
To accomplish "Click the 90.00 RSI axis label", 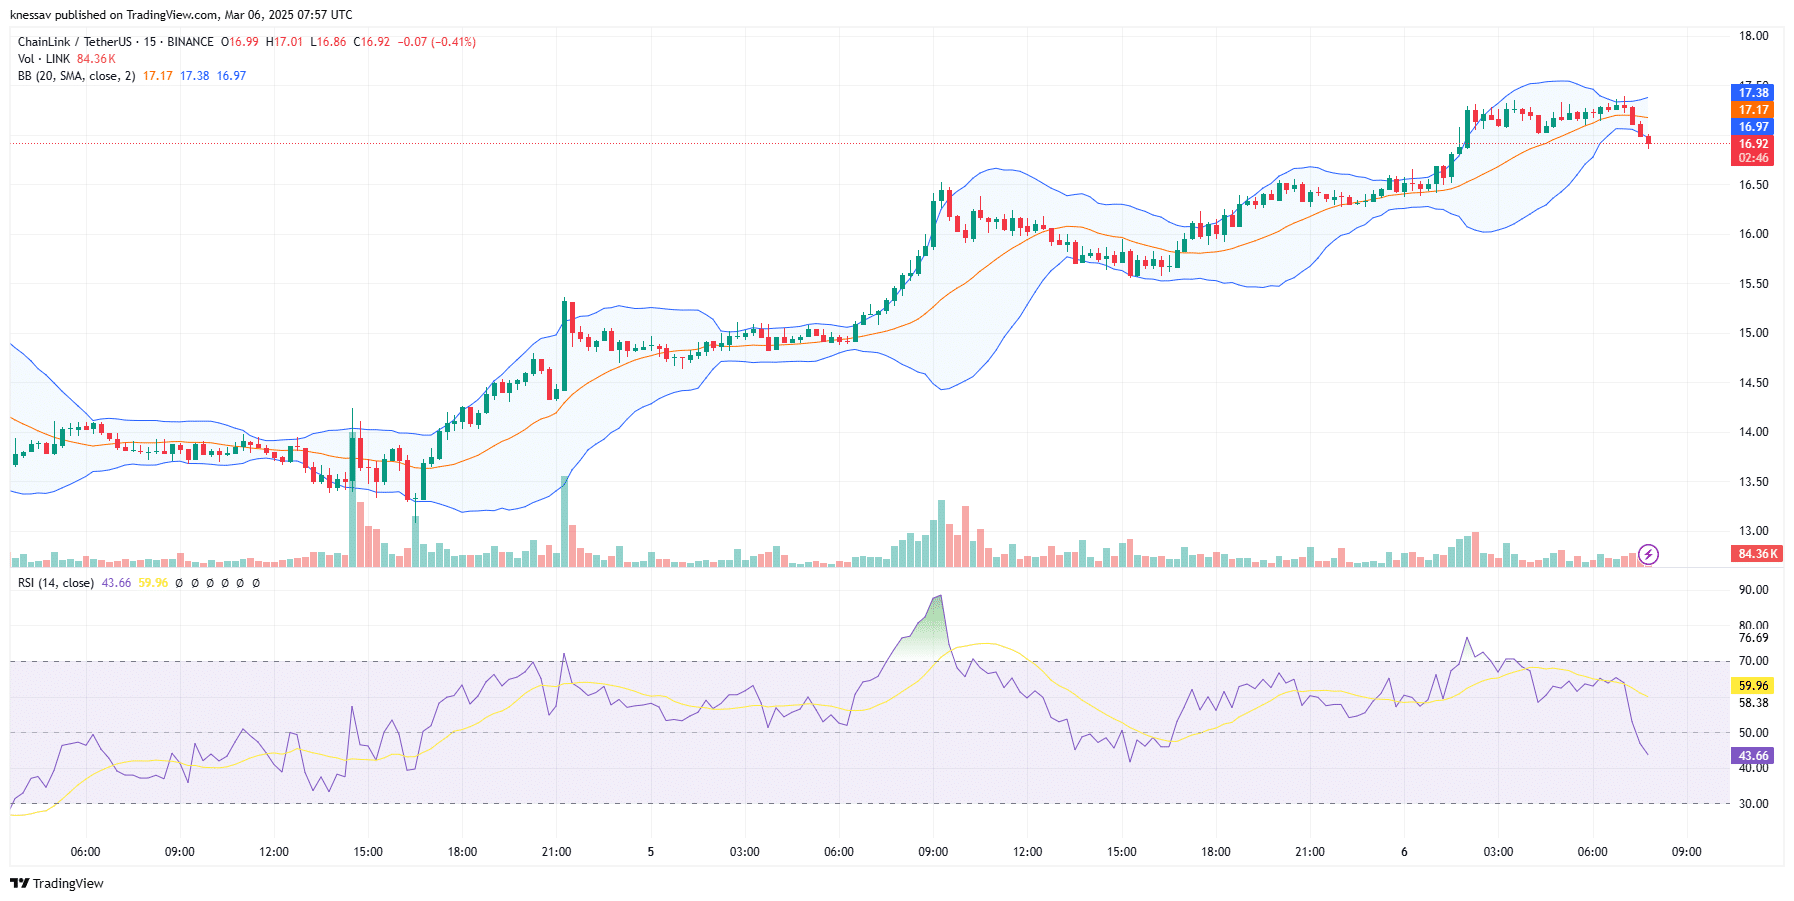I will [x=1753, y=590].
